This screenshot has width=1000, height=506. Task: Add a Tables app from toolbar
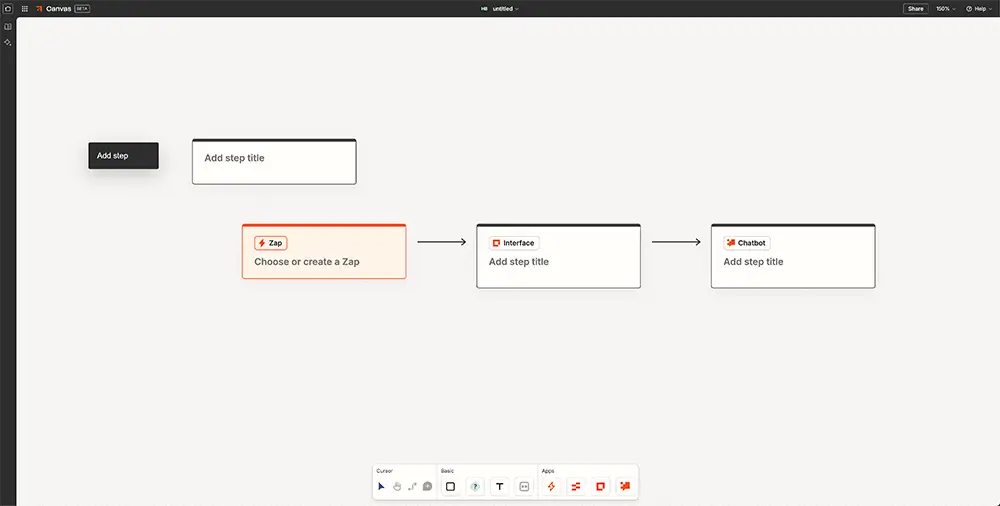pos(576,486)
